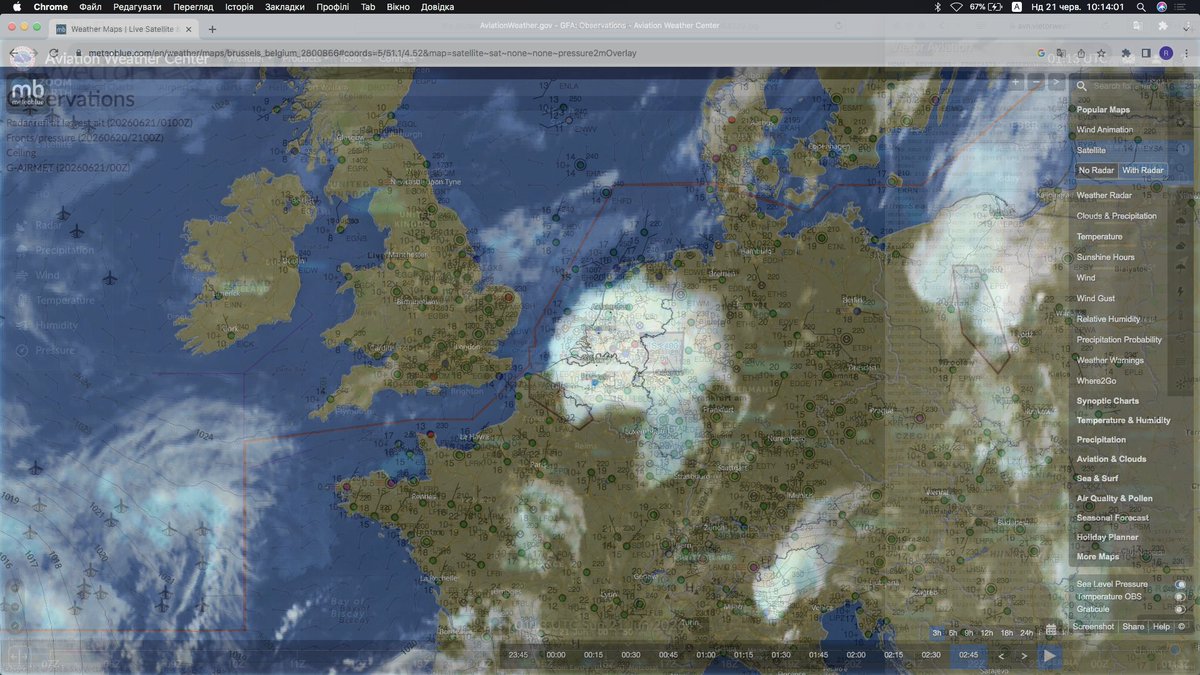Open the calendar date picker icon
The image size is (1200, 675).
coord(1051,630)
